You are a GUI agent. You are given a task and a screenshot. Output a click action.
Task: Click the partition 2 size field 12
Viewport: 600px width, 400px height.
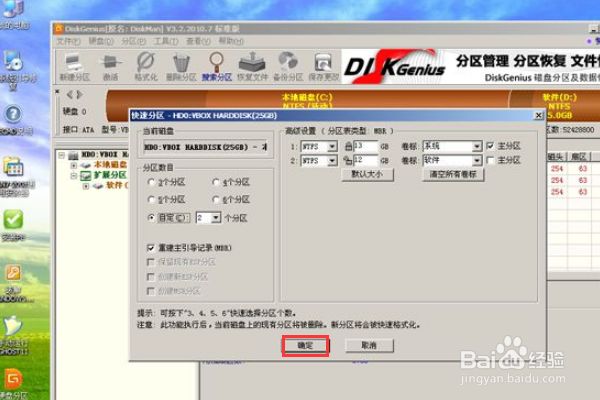click(x=365, y=160)
